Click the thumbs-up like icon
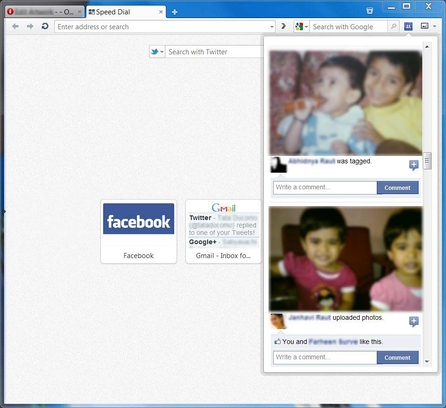 pyautogui.click(x=277, y=341)
